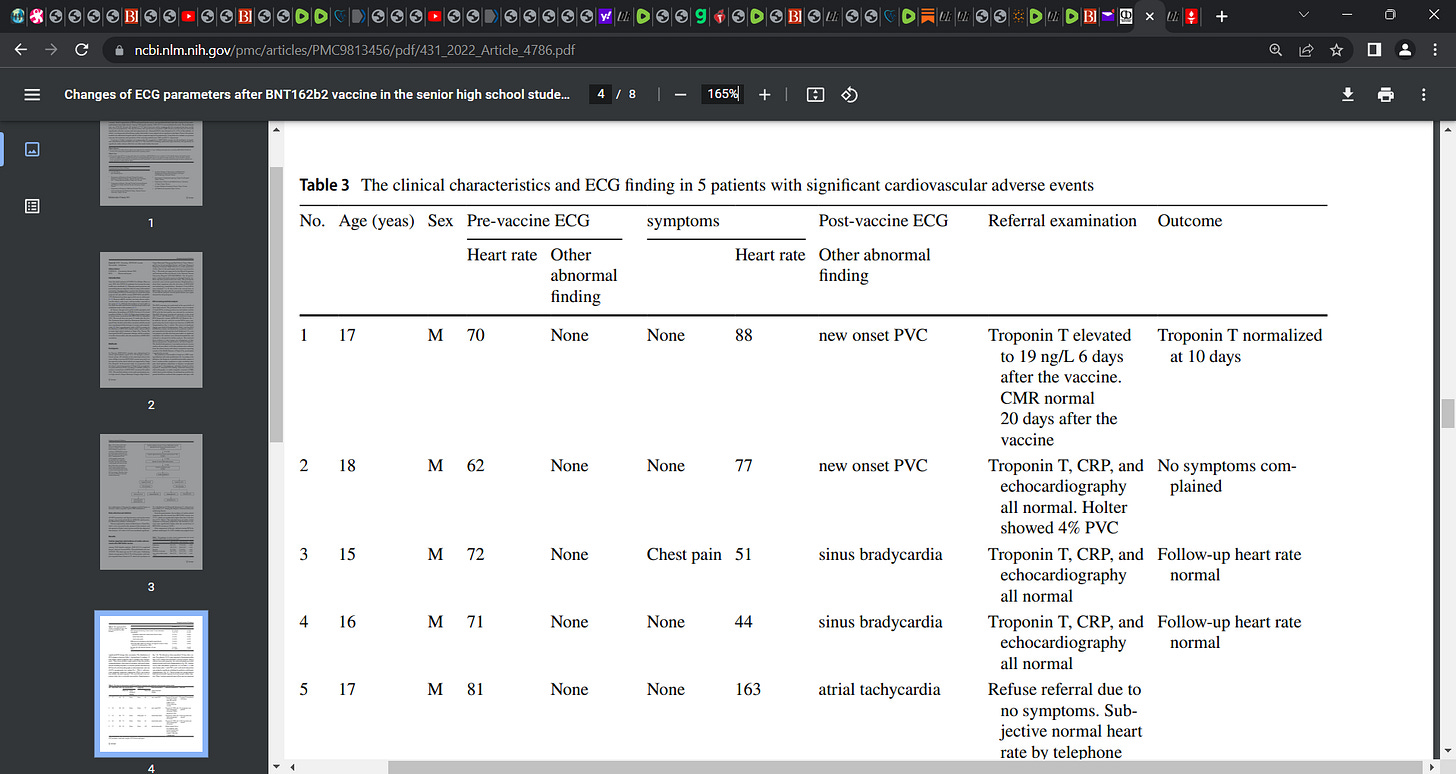
Task: Click the fit to page icon
Action: click(815, 94)
